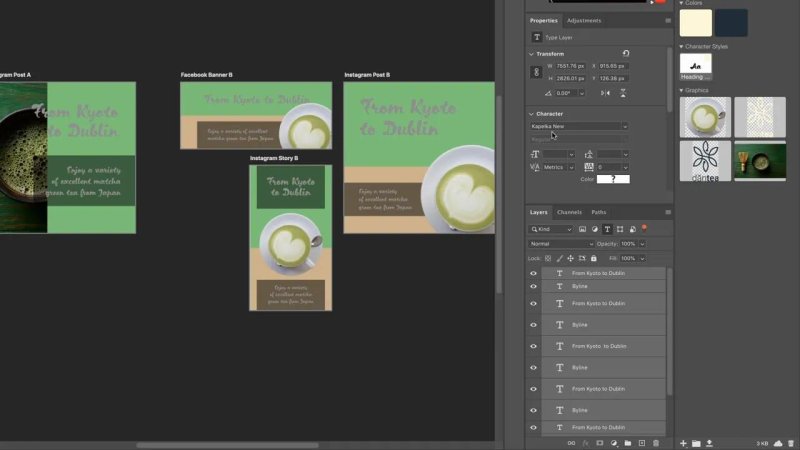Switch to the Layers tab

538,212
